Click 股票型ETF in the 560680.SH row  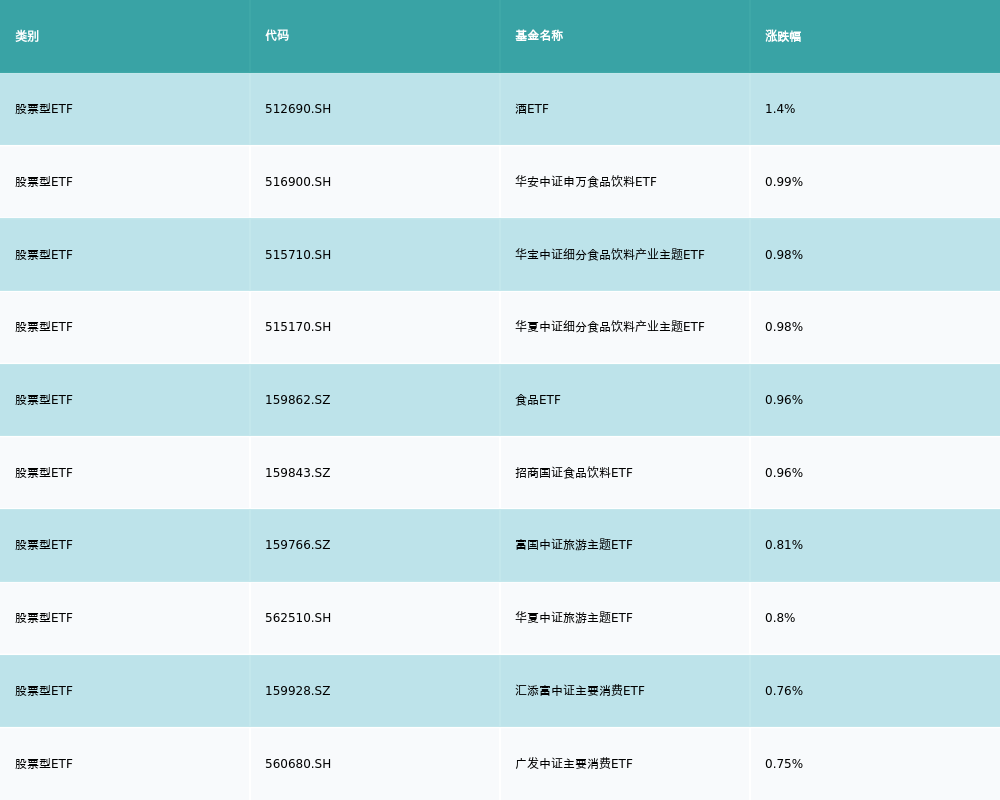click(44, 764)
